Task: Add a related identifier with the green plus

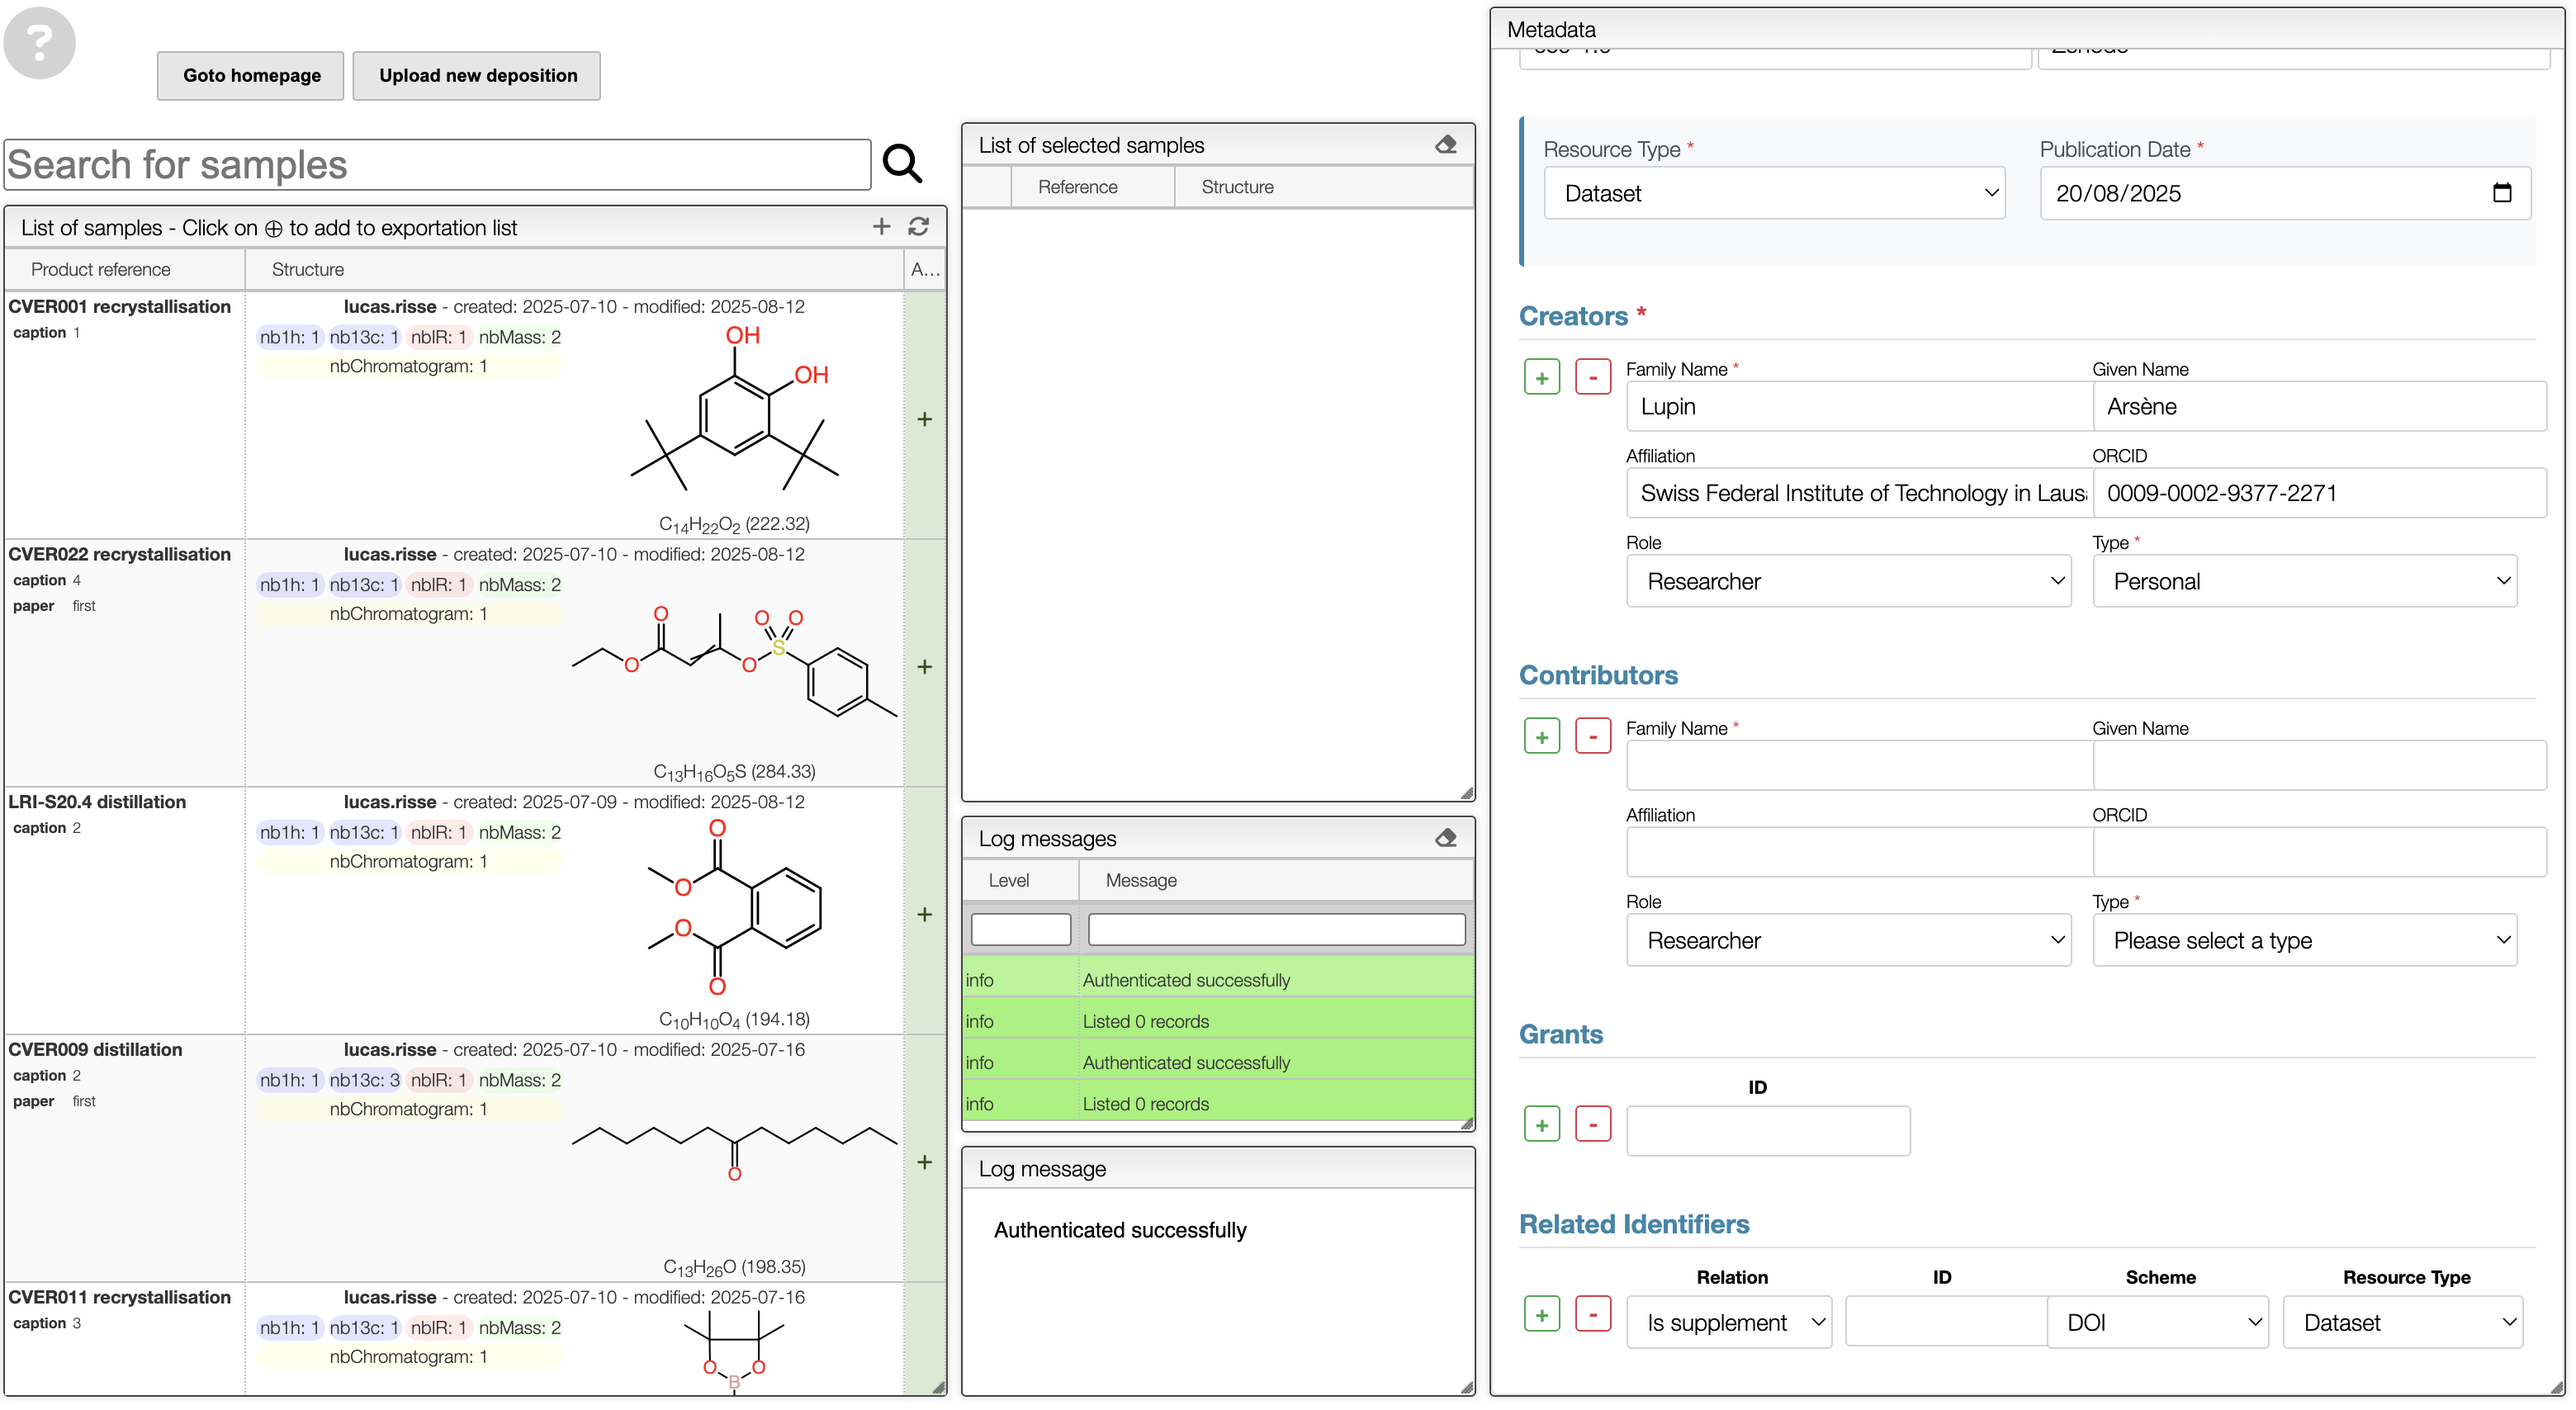Action: coord(1542,1315)
